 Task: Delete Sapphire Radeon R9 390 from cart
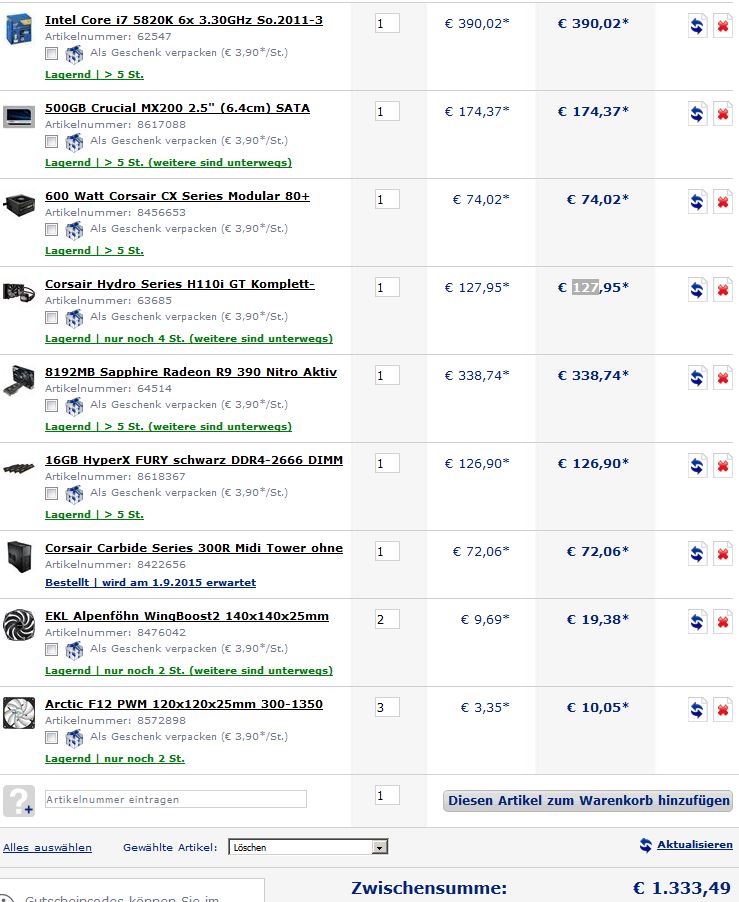[x=722, y=377]
